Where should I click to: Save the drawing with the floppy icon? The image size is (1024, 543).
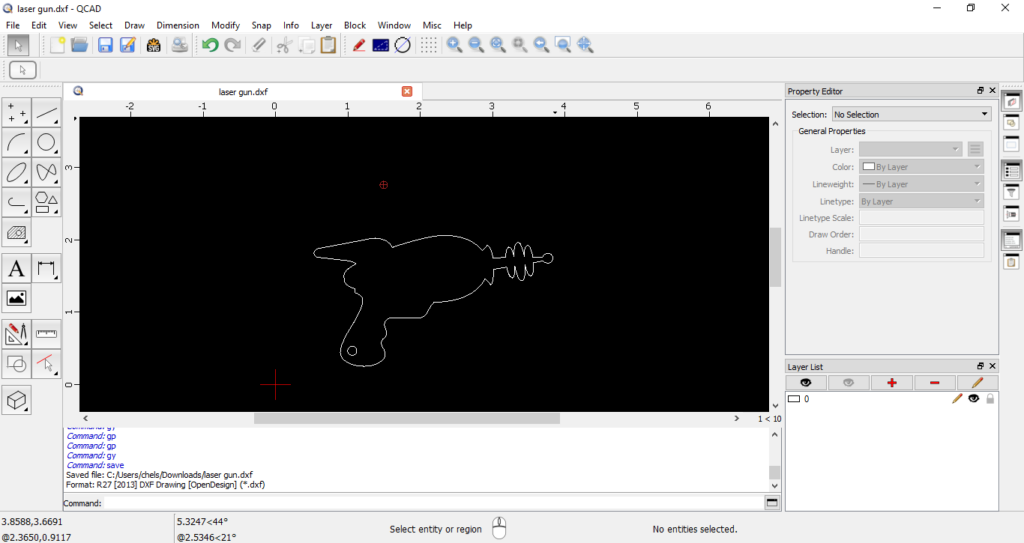tap(105, 45)
